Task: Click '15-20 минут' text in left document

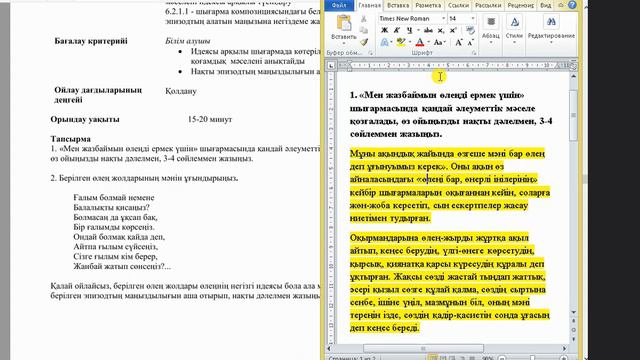Action: 210,119
